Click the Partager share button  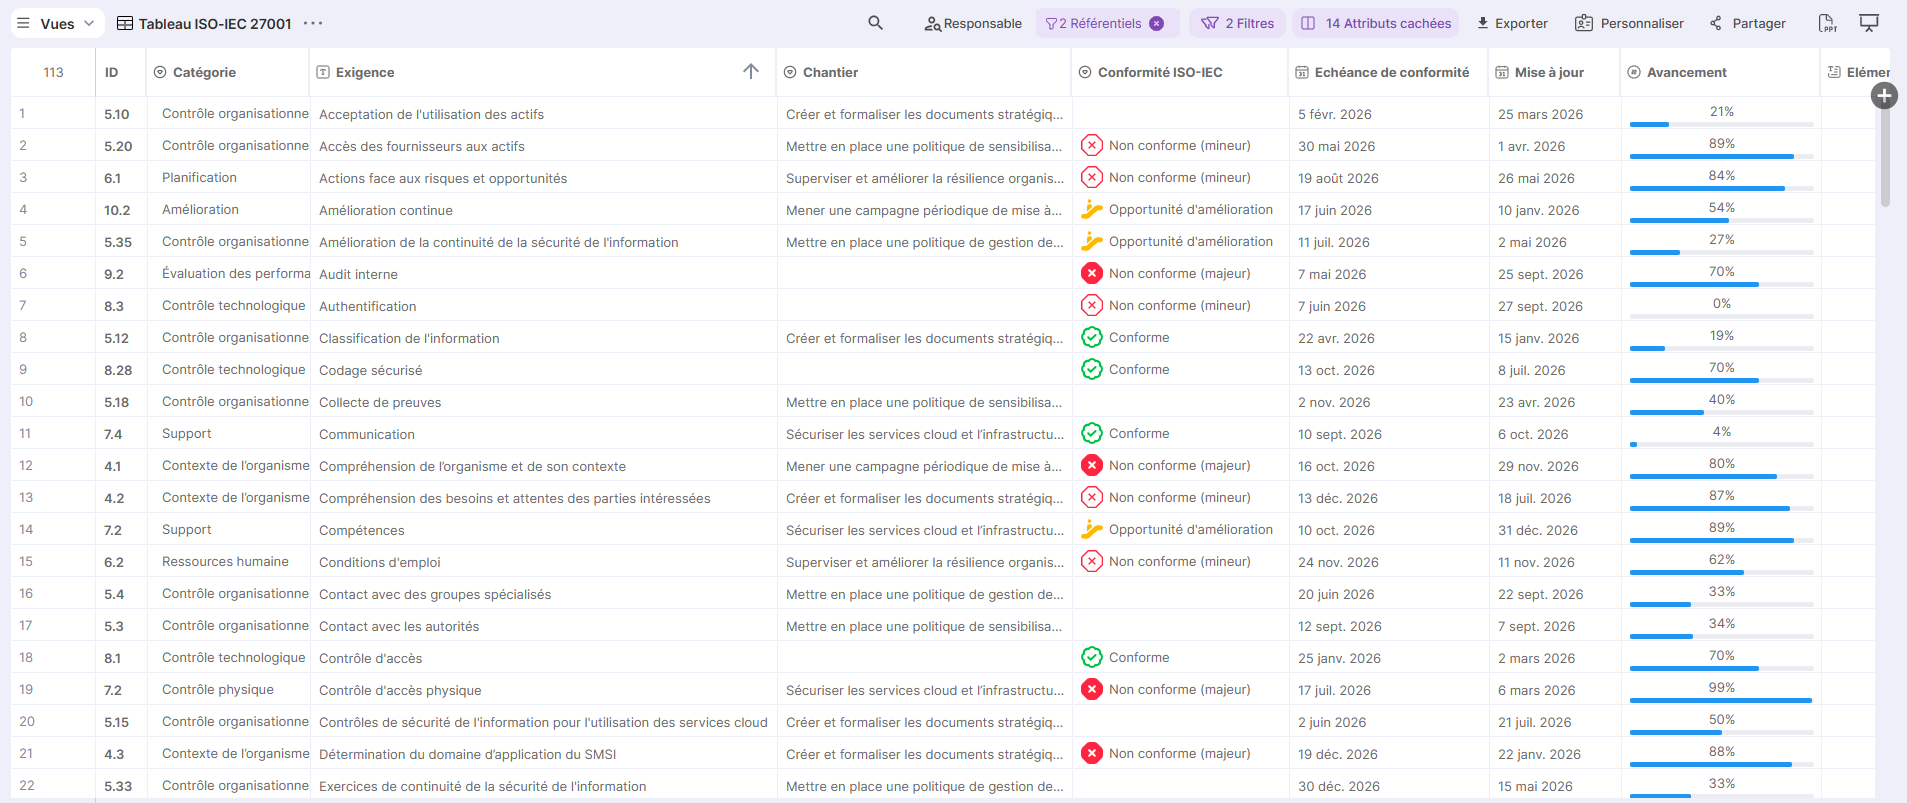click(1747, 23)
